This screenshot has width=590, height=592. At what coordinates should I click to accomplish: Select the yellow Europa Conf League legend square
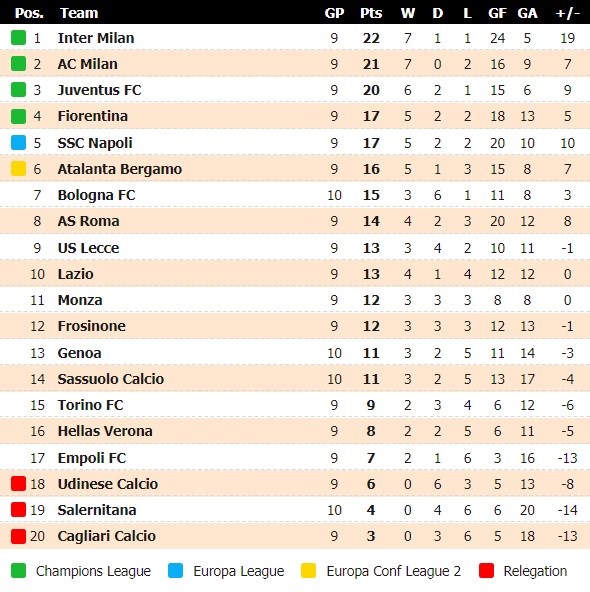(308, 571)
